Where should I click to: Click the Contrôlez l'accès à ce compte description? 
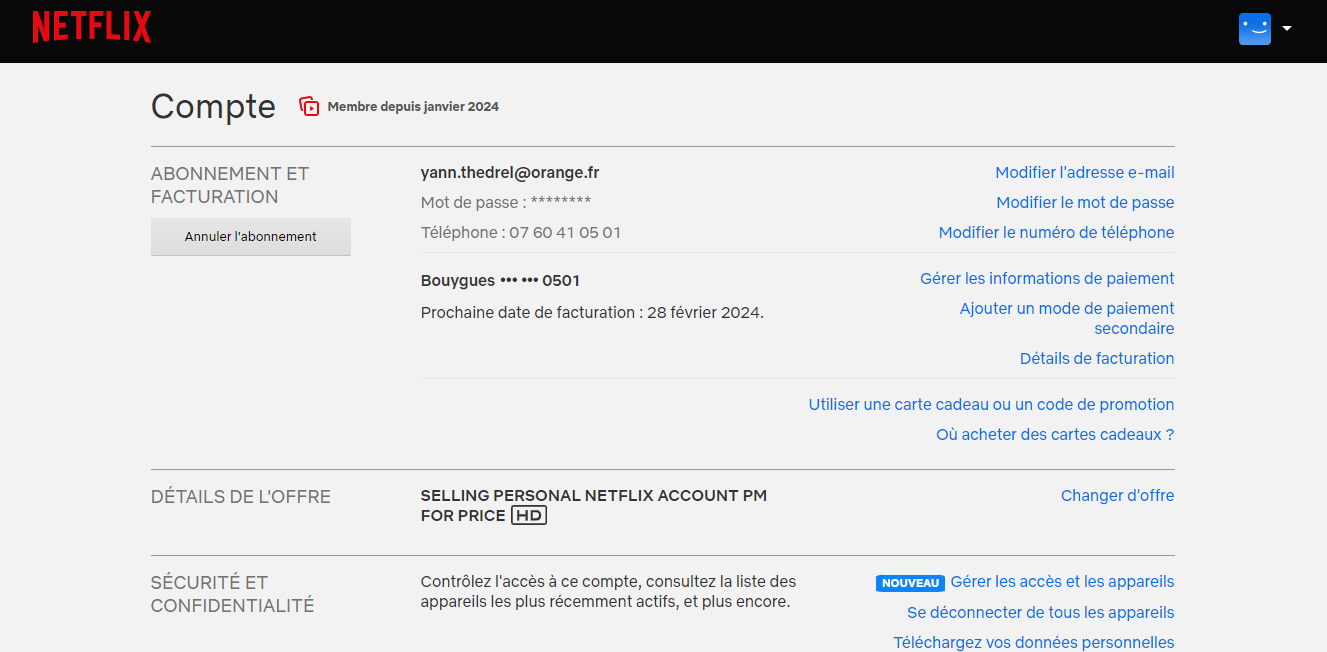click(x=609, y=592)
